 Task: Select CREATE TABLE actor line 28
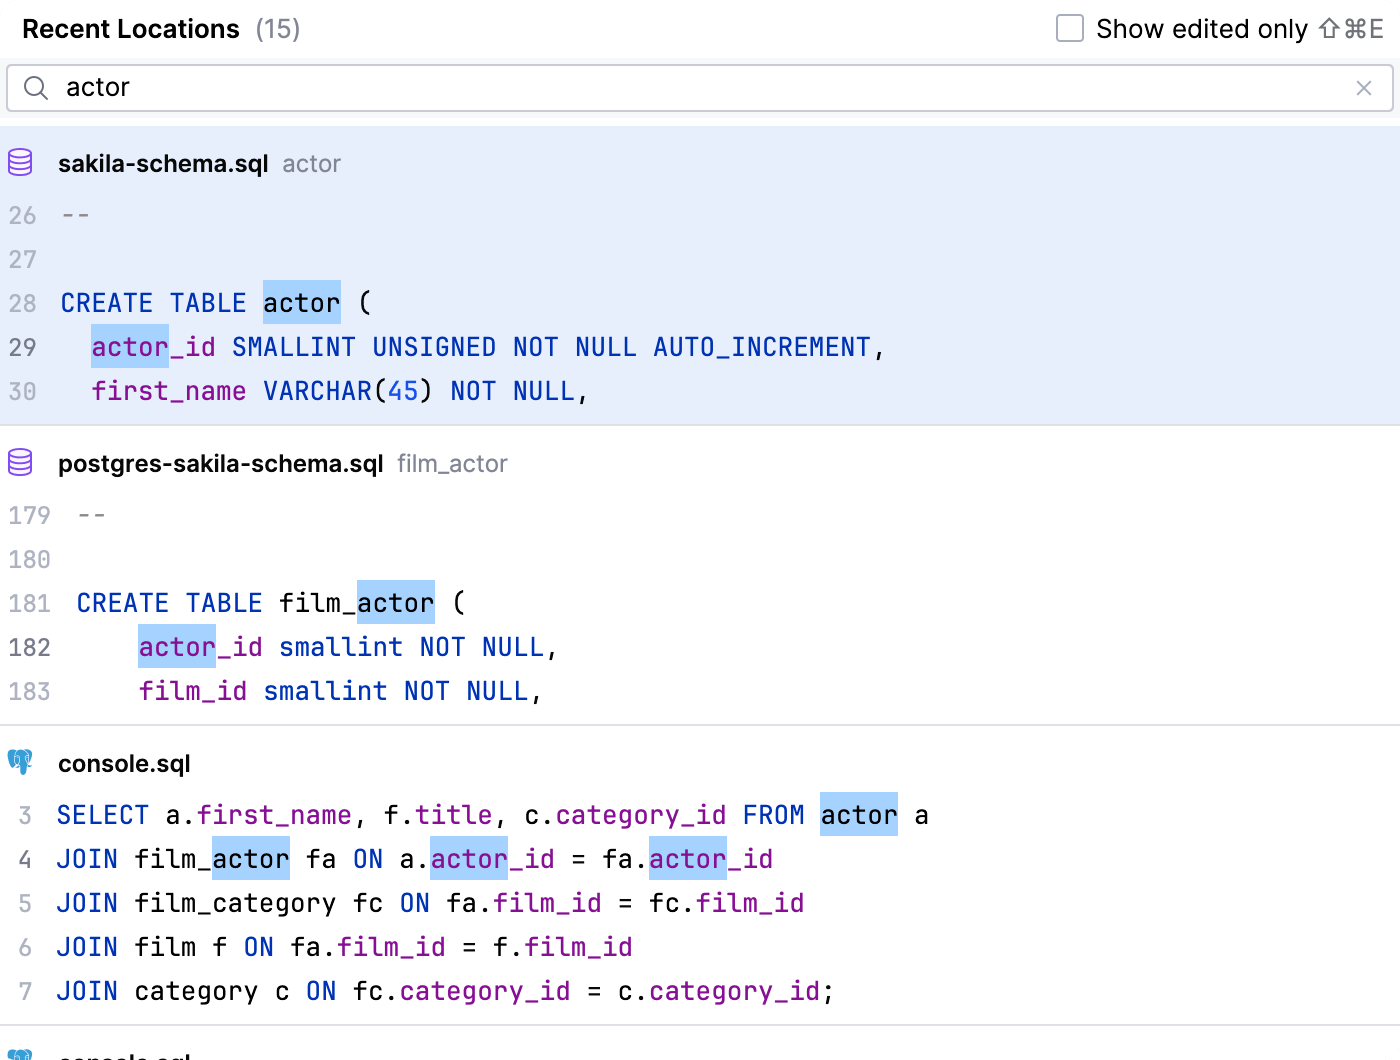point(216,303)
